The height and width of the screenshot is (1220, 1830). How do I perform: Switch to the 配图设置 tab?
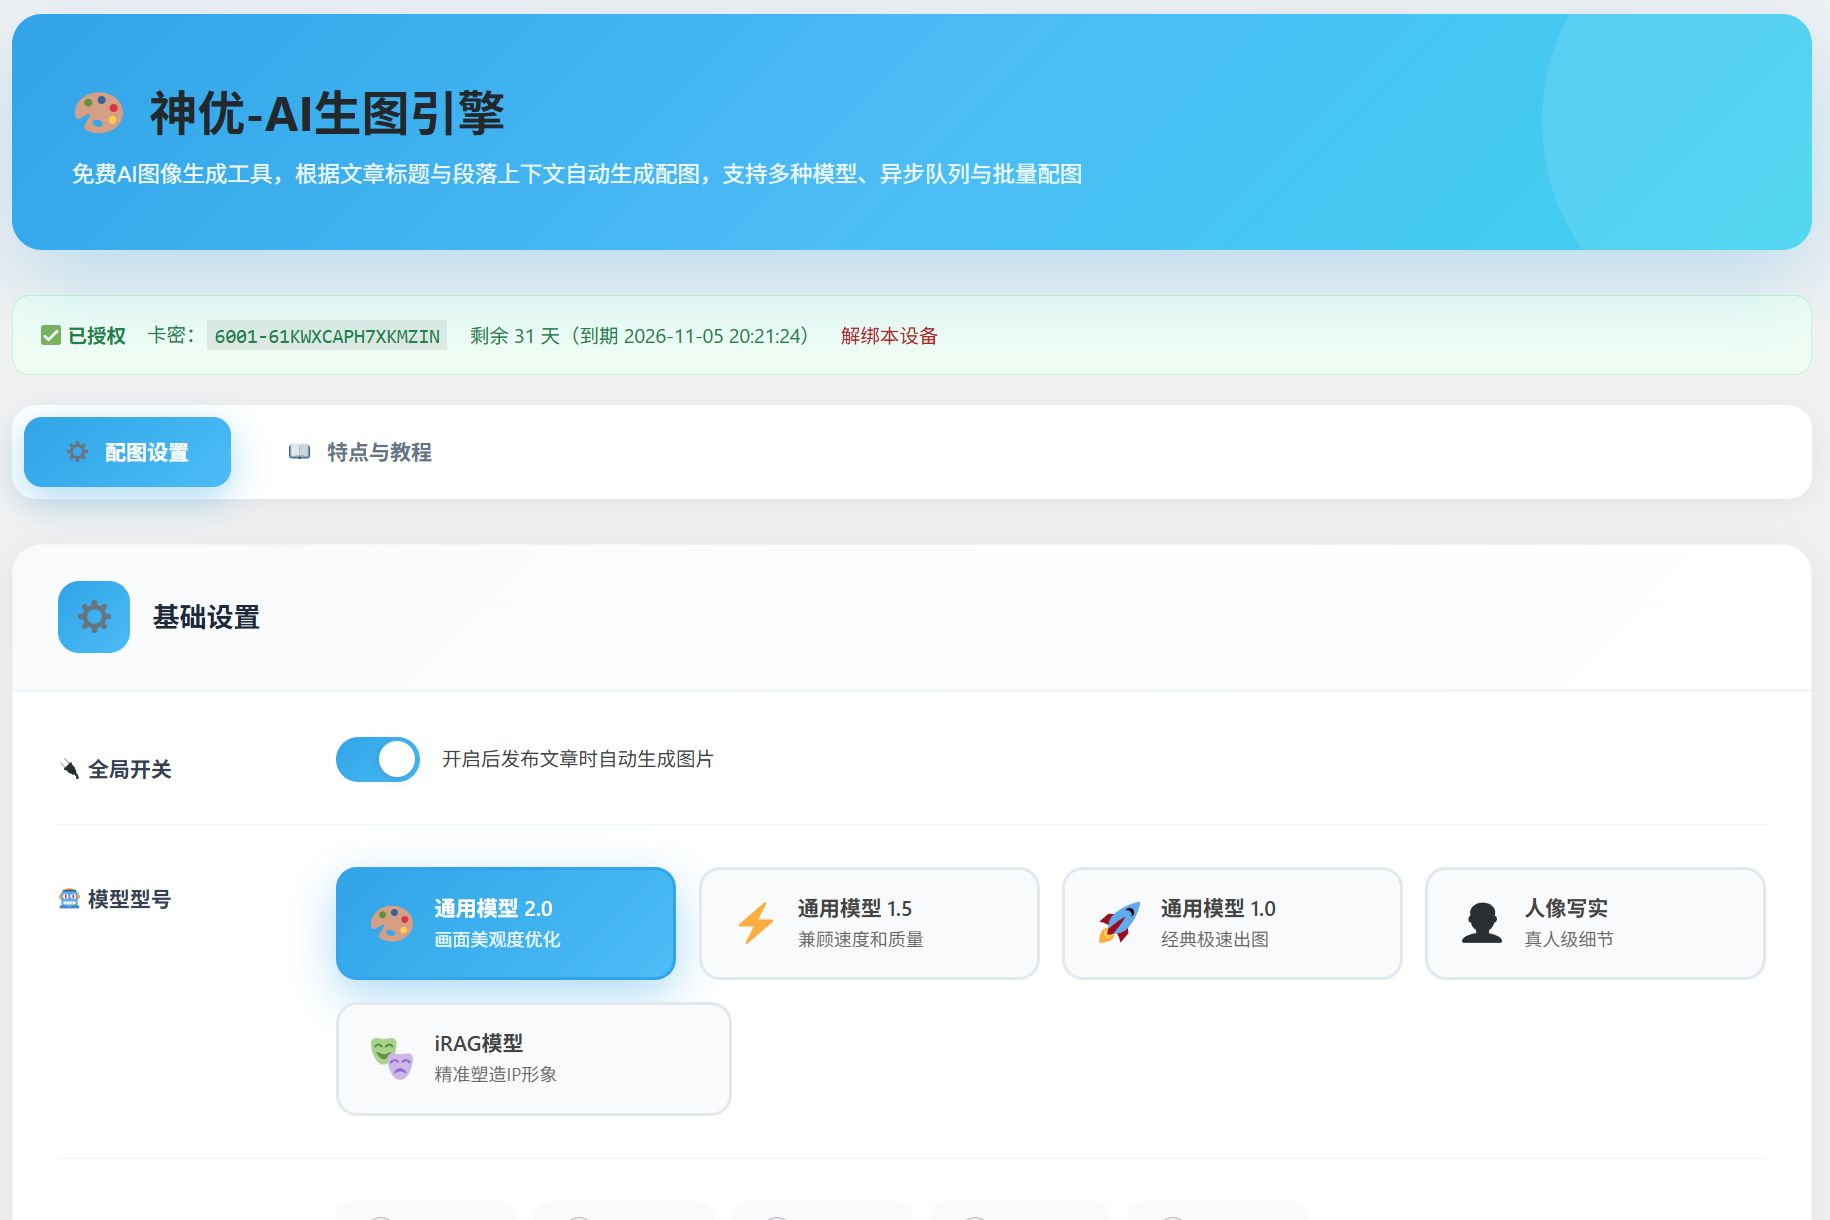(127, 452)
